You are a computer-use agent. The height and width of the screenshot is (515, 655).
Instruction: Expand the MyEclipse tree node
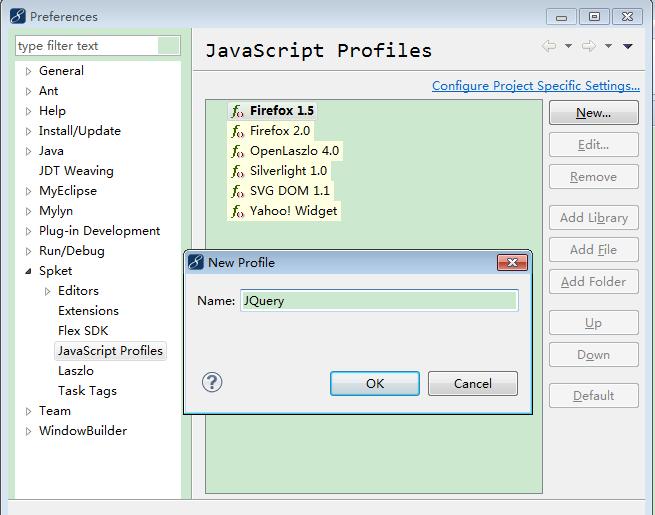(x=28, y=191)
